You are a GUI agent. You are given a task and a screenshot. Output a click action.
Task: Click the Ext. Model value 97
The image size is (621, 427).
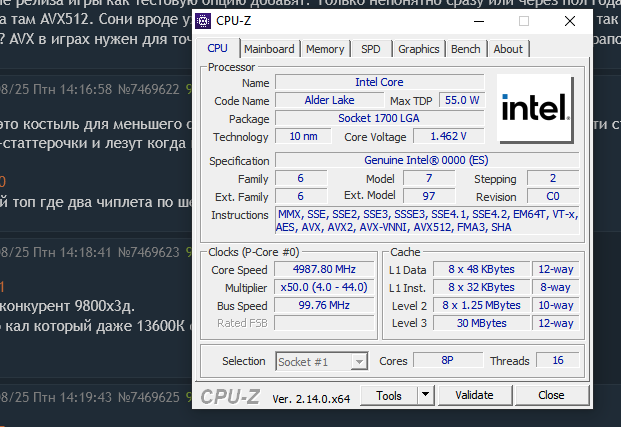click(429, 196)
